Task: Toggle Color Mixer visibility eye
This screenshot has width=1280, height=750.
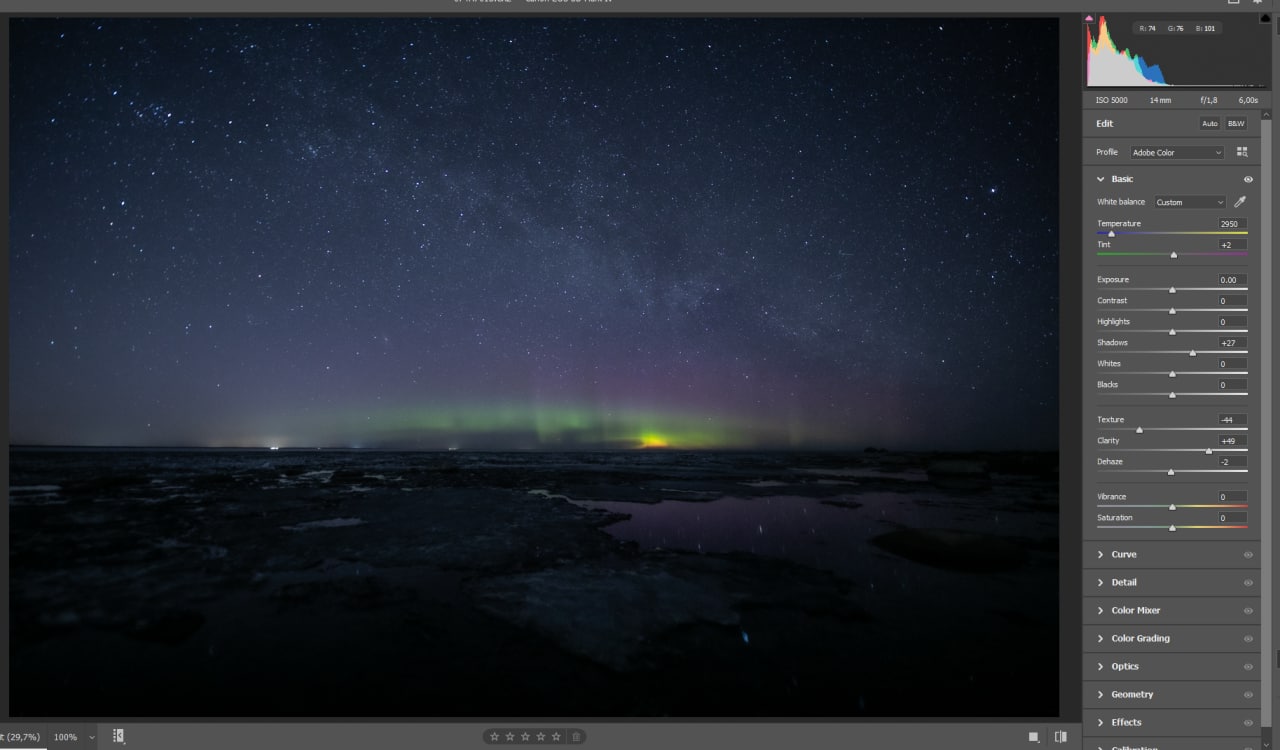Action: (1248, 610)
